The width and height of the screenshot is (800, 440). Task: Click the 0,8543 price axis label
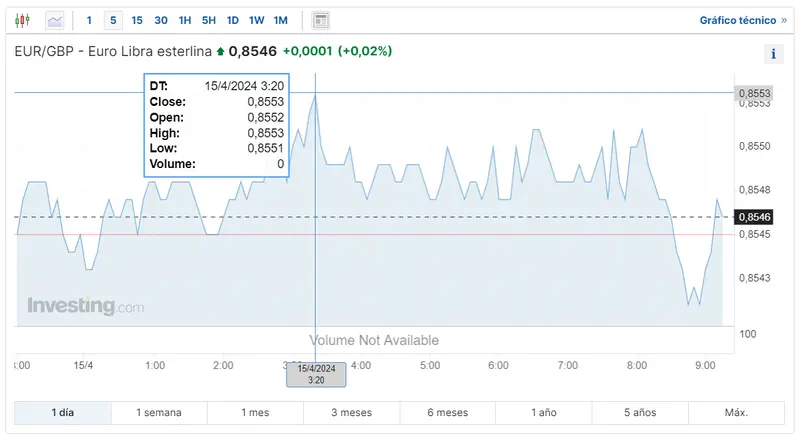click(x=755, y=278)
